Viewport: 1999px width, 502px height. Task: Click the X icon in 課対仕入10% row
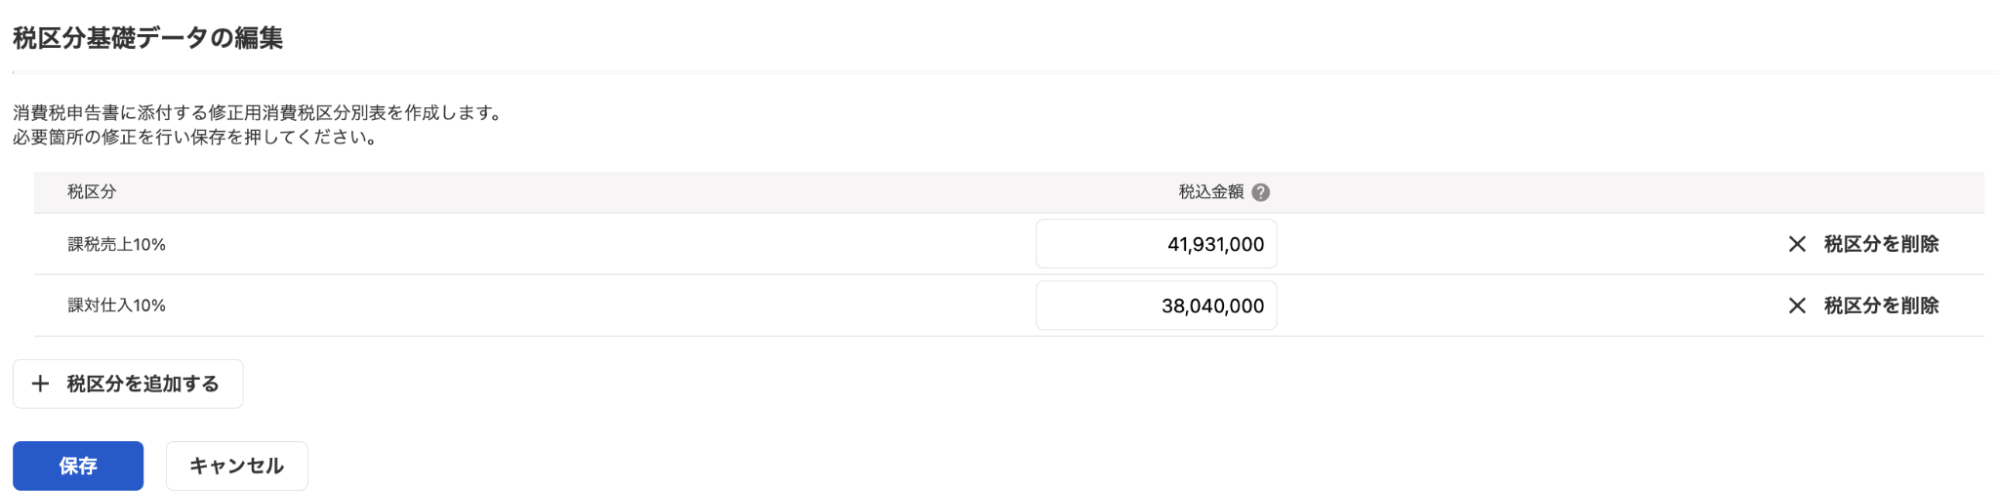pyautogui.click(x=1796, y=306)
